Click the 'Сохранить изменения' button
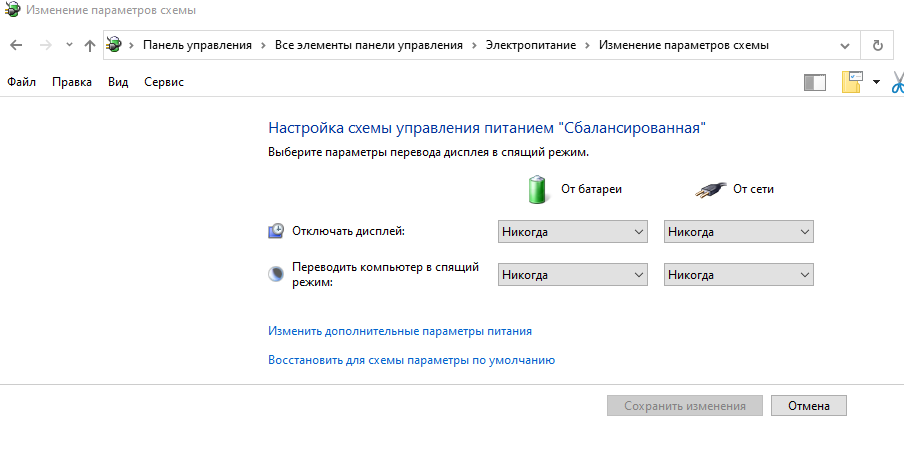Viewport: 904px width, 459px height. [x=685, y=405]
